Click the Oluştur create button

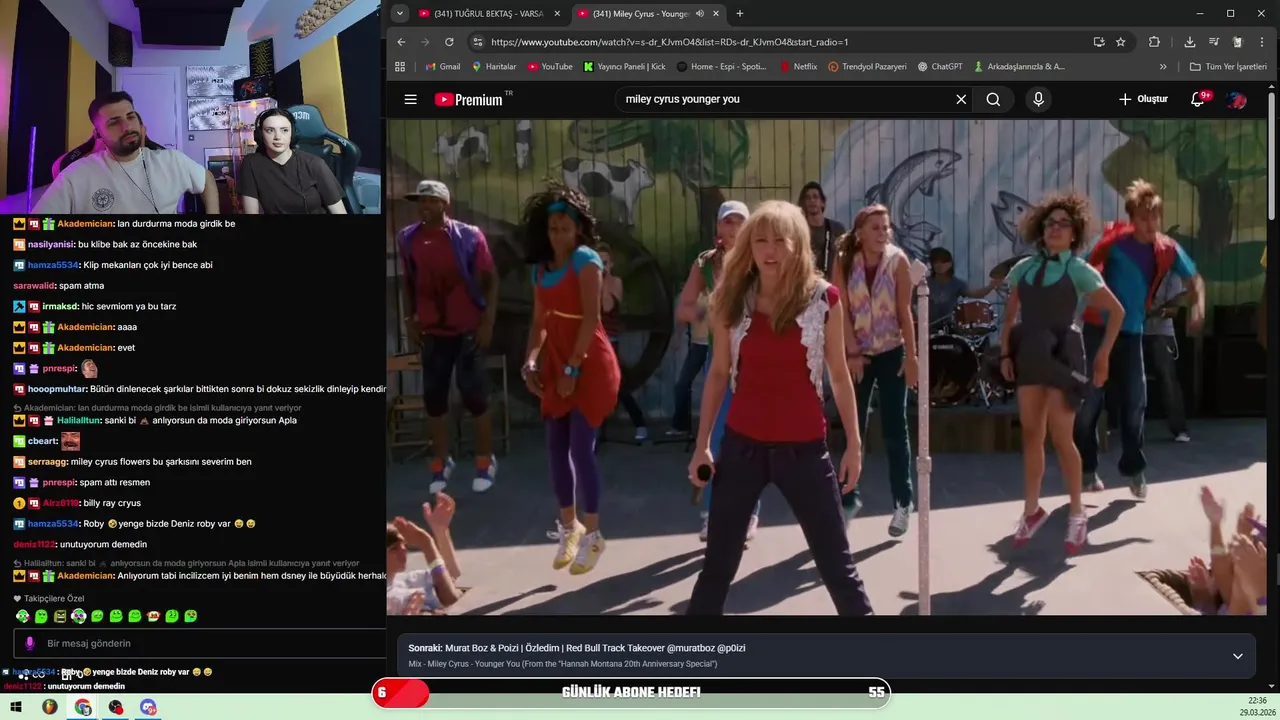[1143, 99]
